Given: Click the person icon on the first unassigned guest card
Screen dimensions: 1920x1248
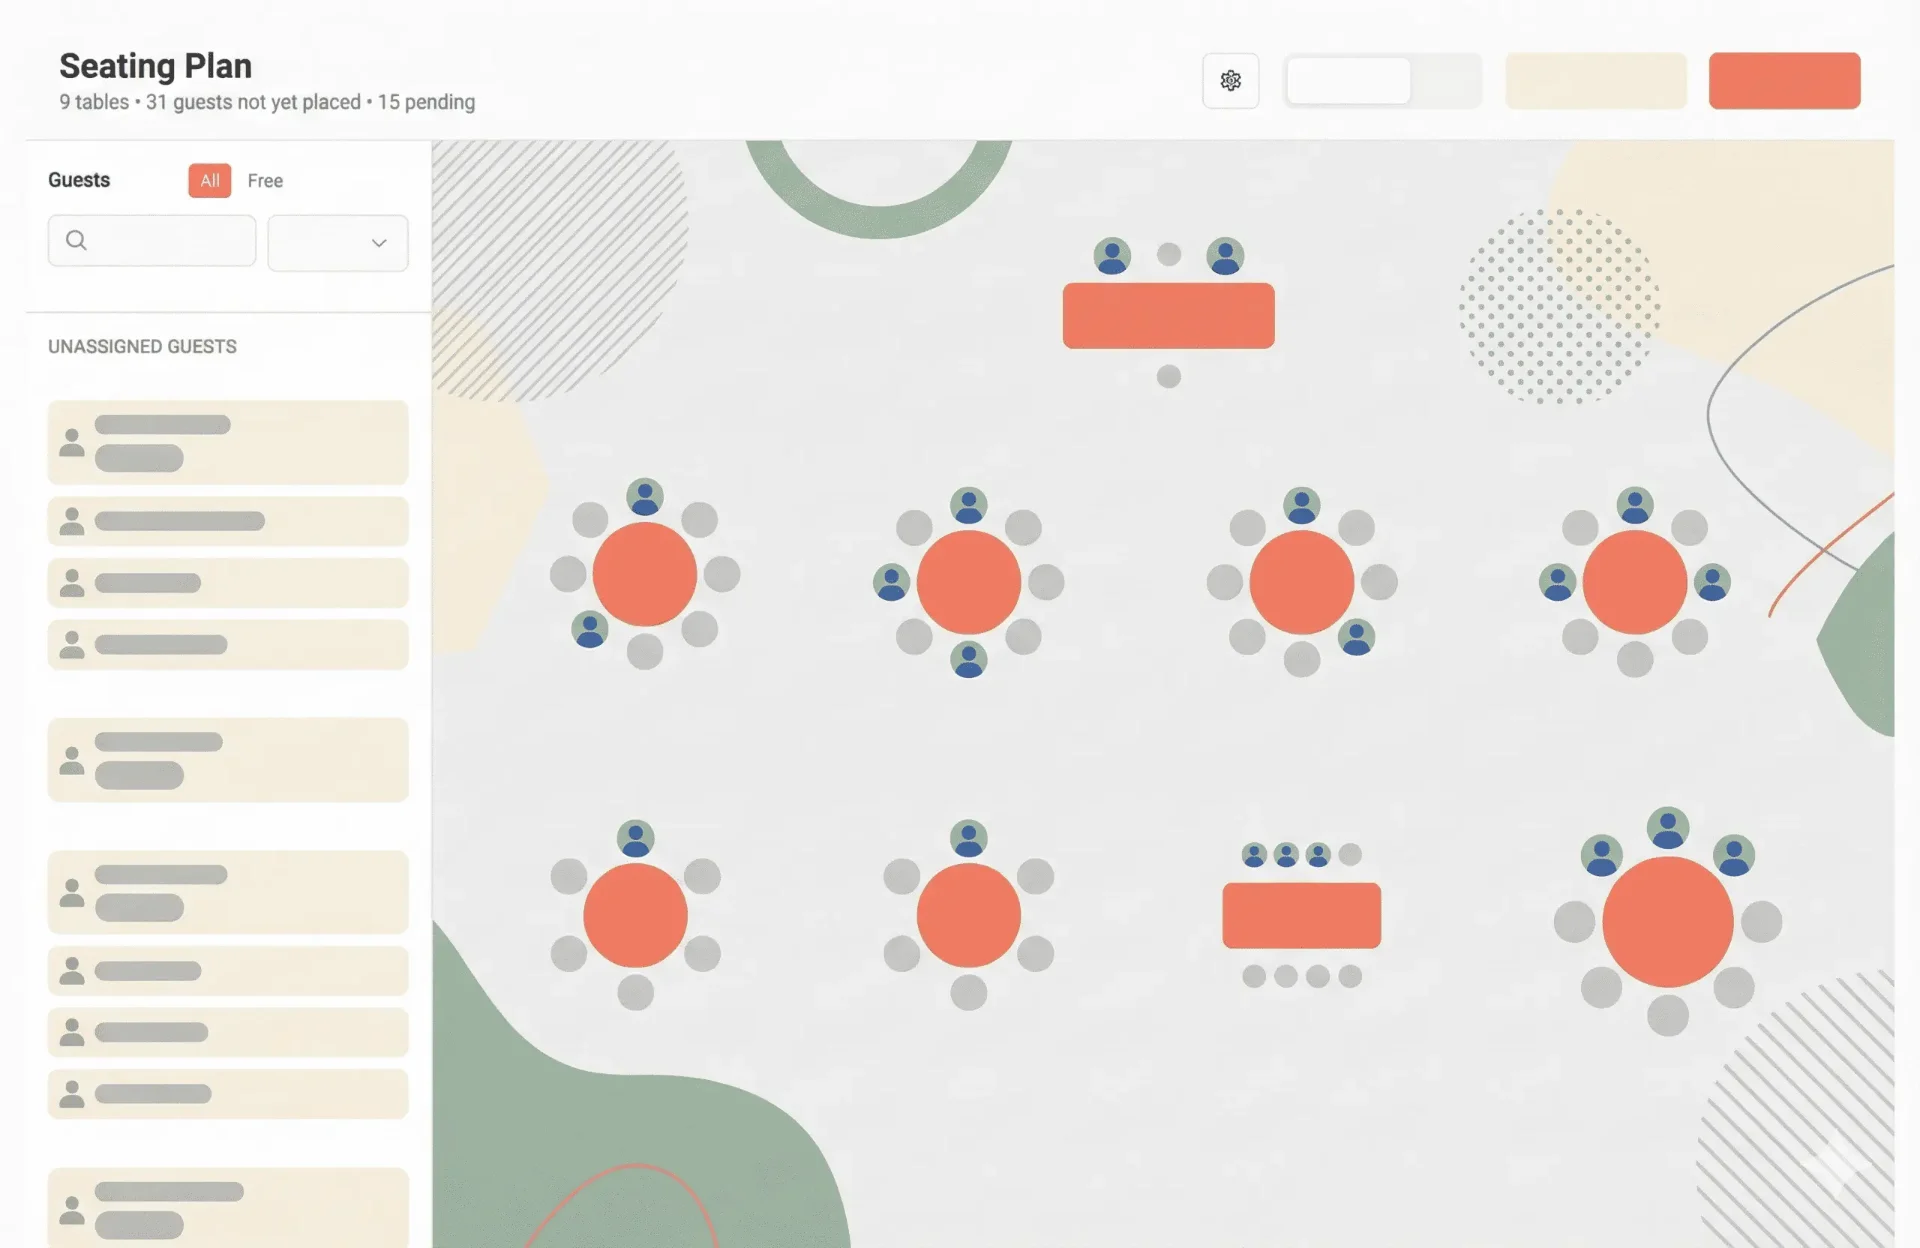Looking at the screenshot, I should point(71,443).
